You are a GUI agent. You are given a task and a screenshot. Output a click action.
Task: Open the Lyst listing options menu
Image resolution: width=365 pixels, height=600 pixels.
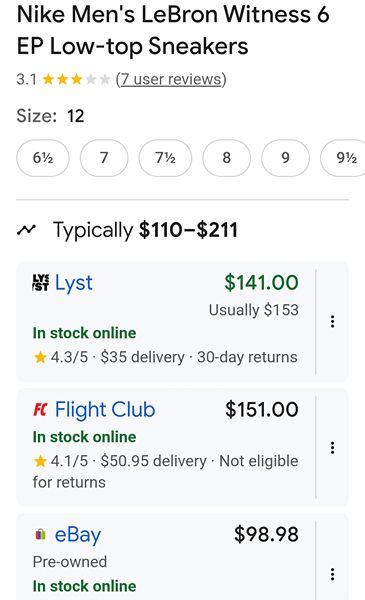tap(332, 321)
